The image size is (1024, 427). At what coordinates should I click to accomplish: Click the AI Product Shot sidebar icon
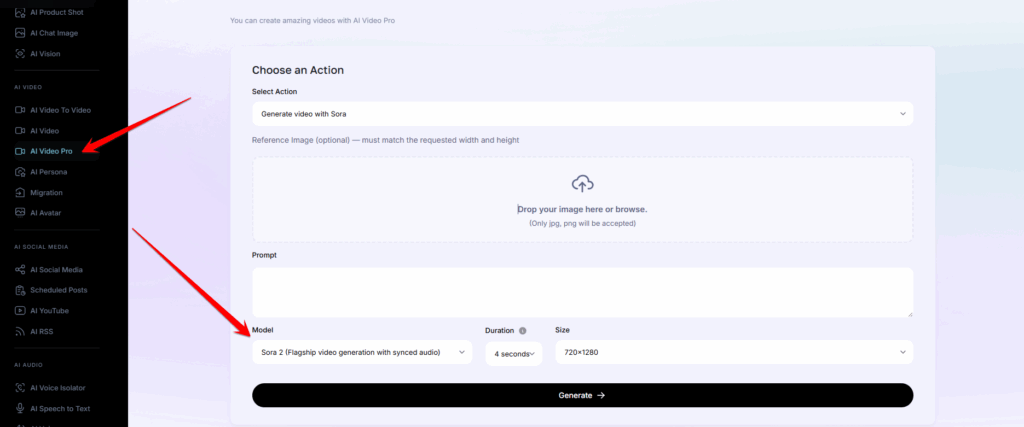coord(20,13)
